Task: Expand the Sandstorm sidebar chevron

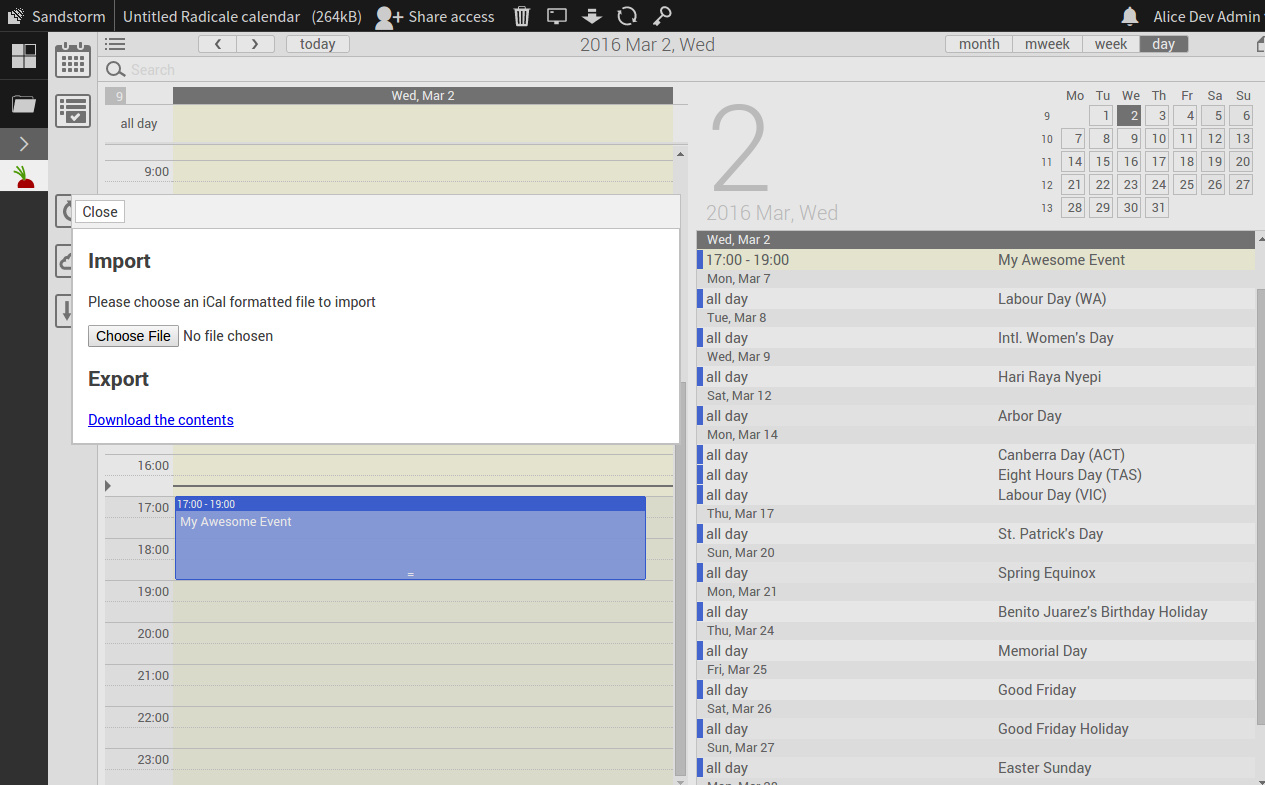Action: [24, 144]
